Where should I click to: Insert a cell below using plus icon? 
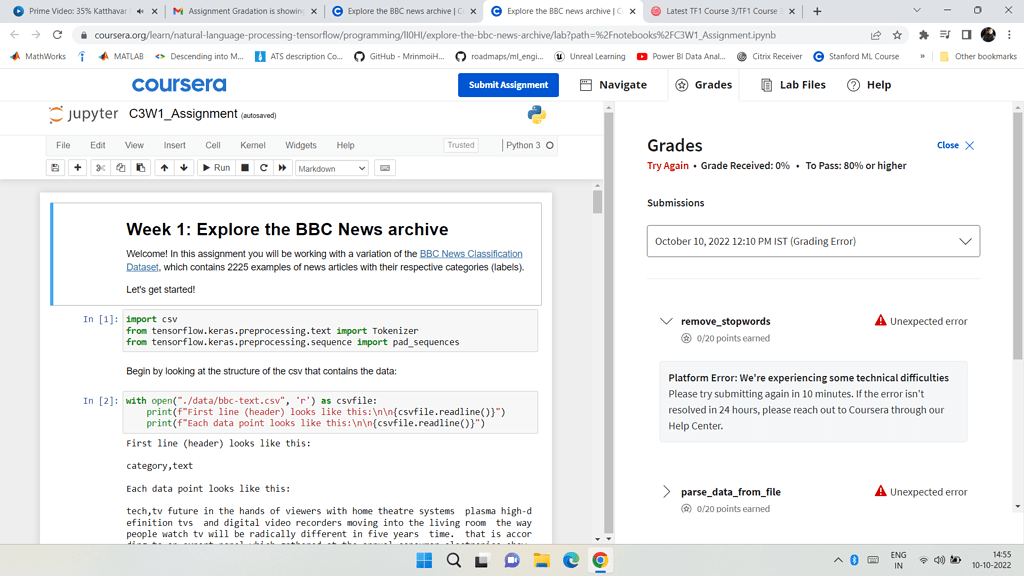point(78,168)
